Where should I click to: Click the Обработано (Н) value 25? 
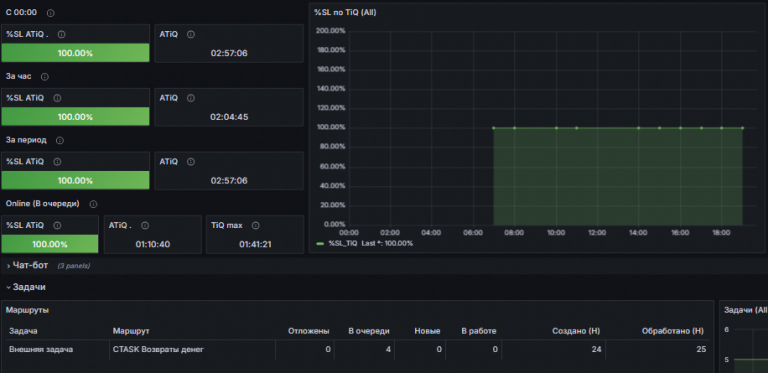[x=701, y=350]
